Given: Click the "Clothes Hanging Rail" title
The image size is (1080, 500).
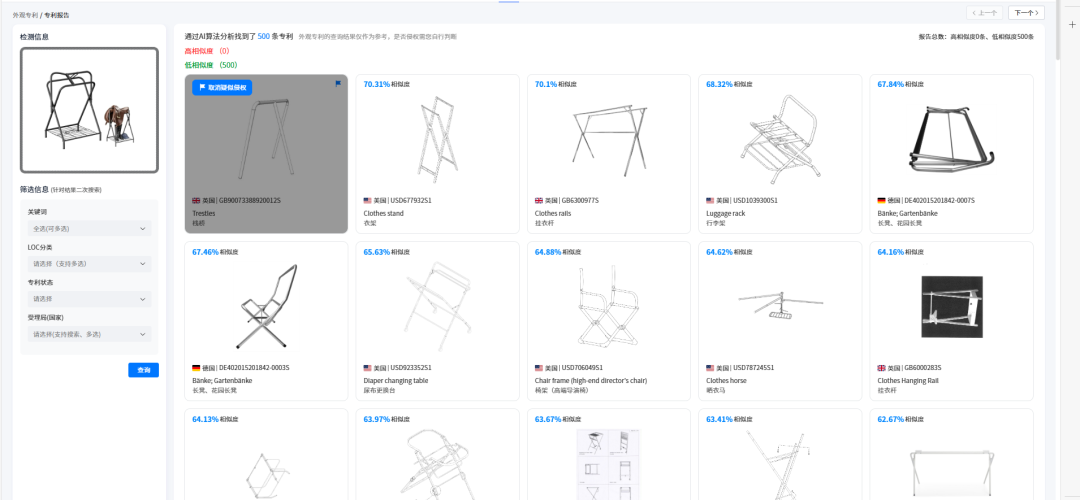Looking at the screenshot, I should click(908, 381).
